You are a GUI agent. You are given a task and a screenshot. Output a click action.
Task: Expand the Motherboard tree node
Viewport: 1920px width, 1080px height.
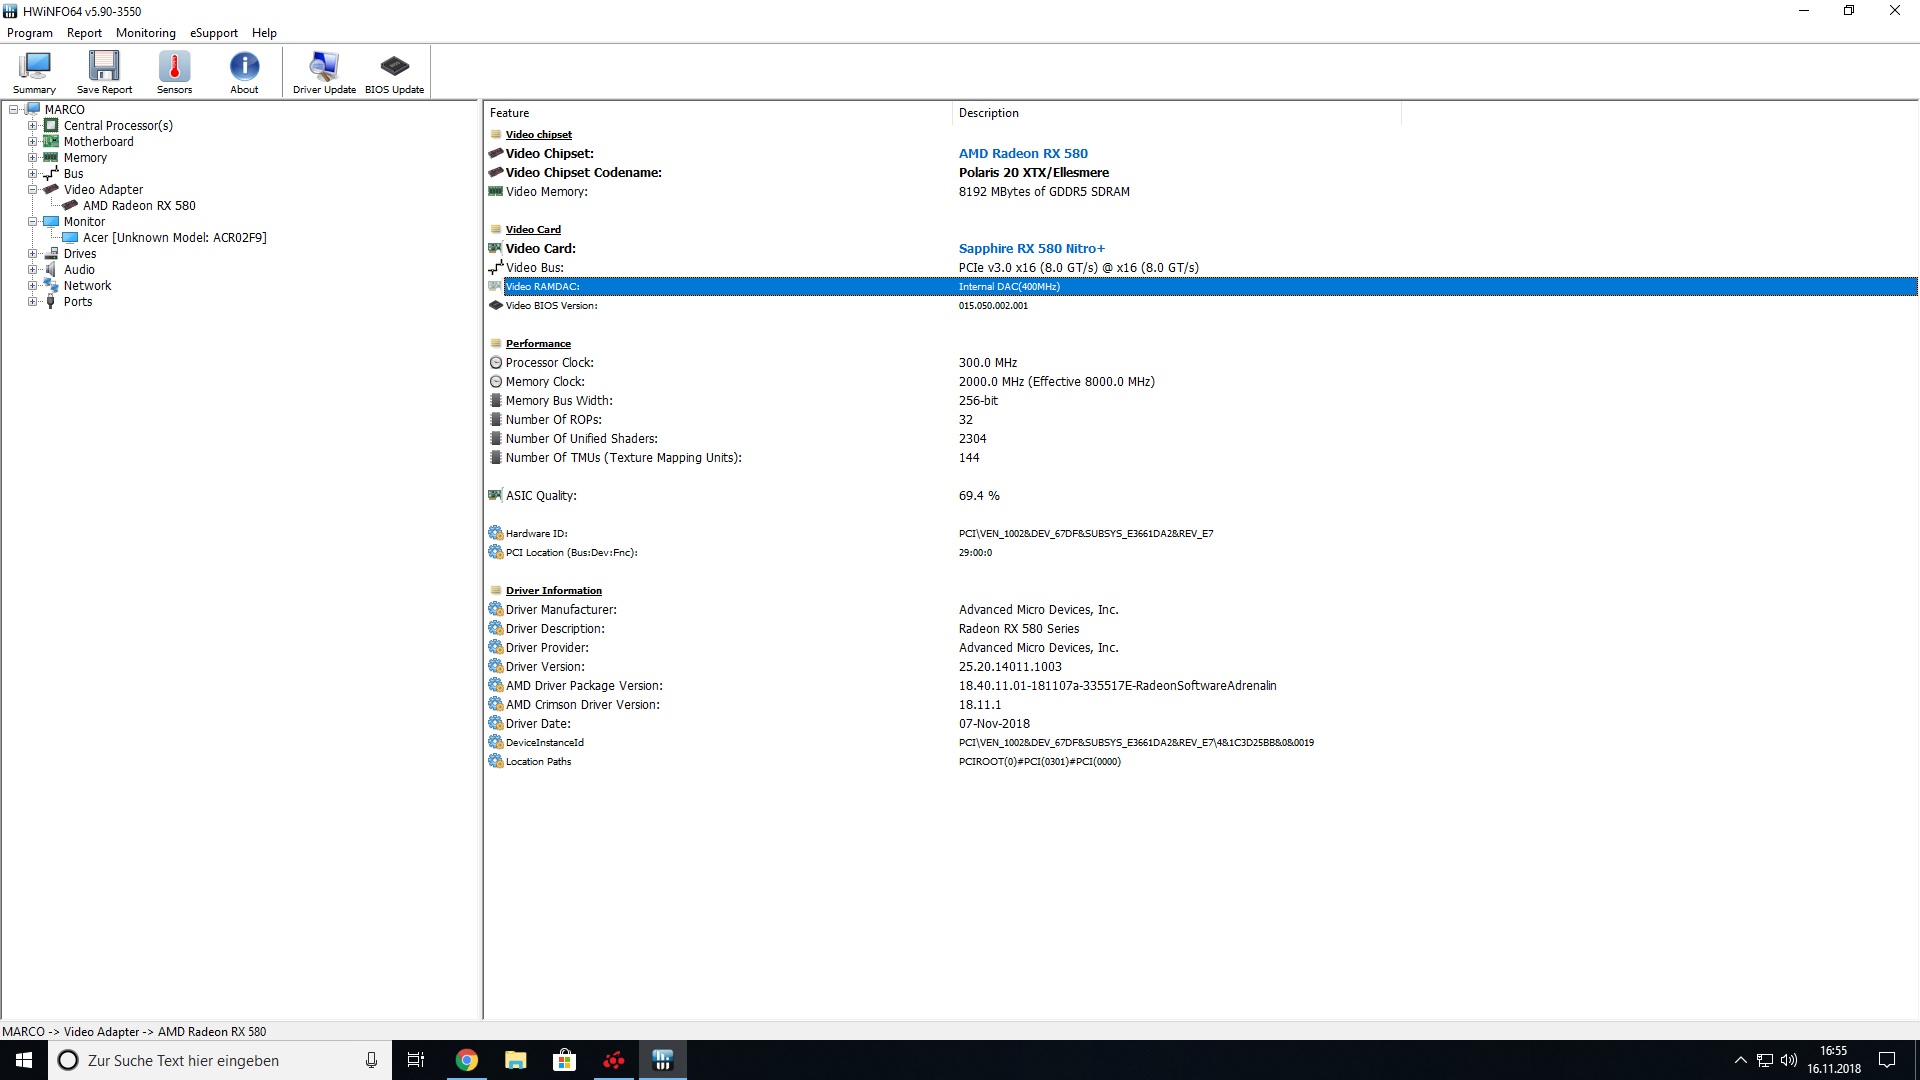coord(32,142)
